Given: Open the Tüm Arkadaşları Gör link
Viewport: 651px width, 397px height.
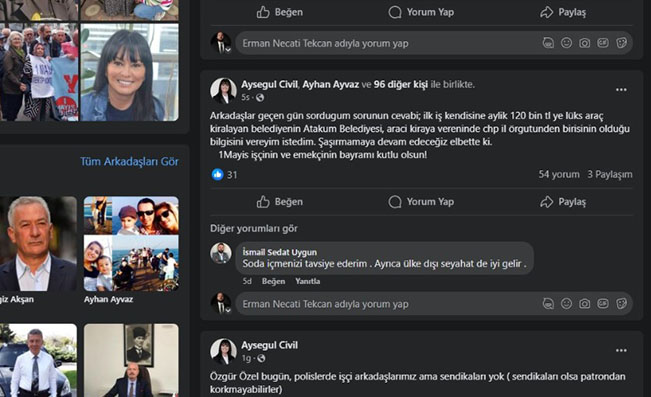Looking at the screenshot, I should pos(129,162).
